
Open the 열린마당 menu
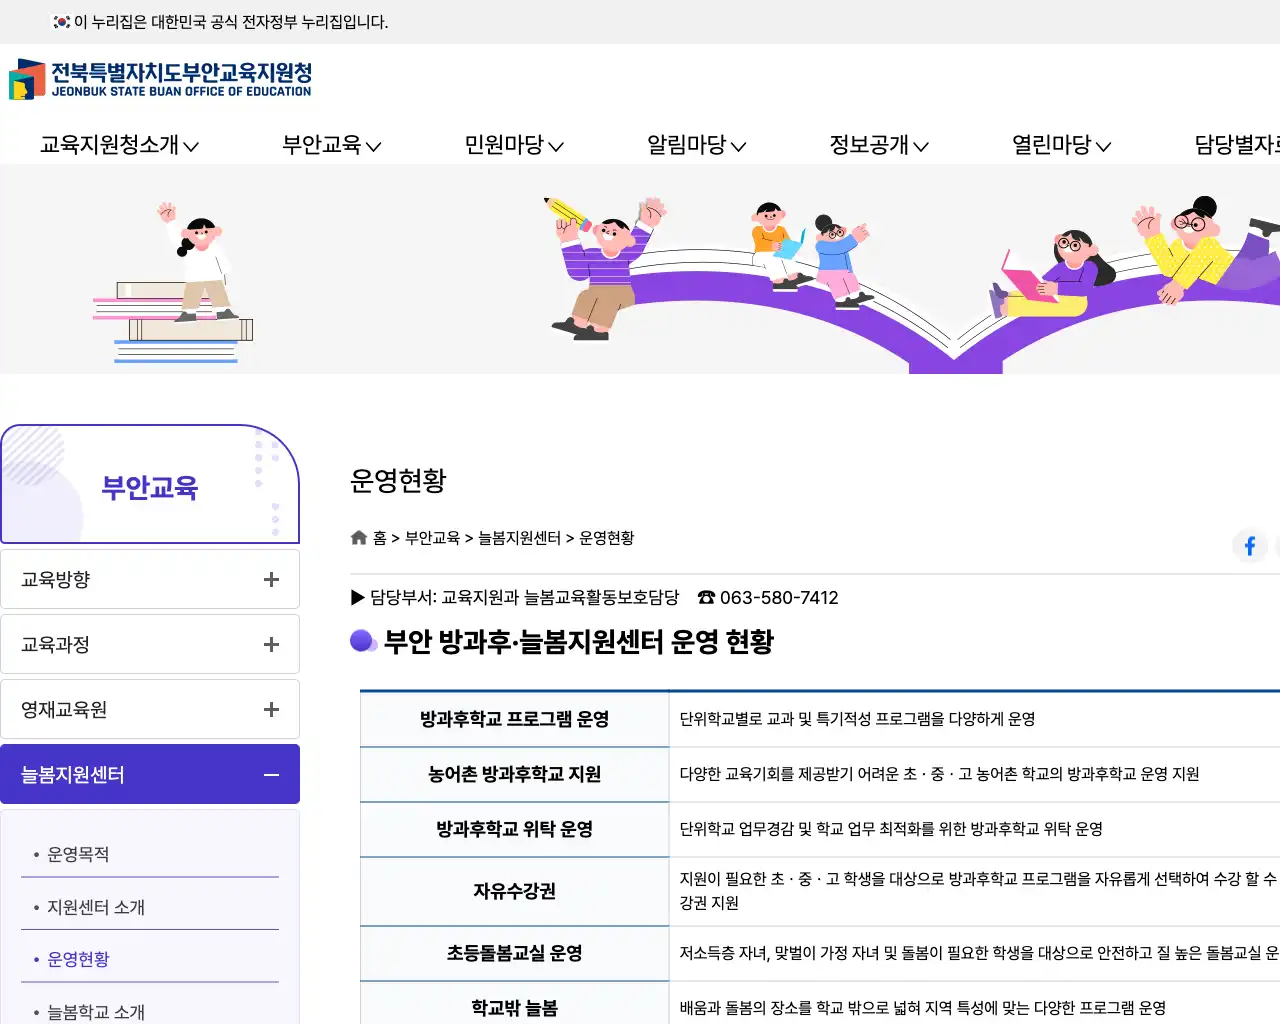1061,145
